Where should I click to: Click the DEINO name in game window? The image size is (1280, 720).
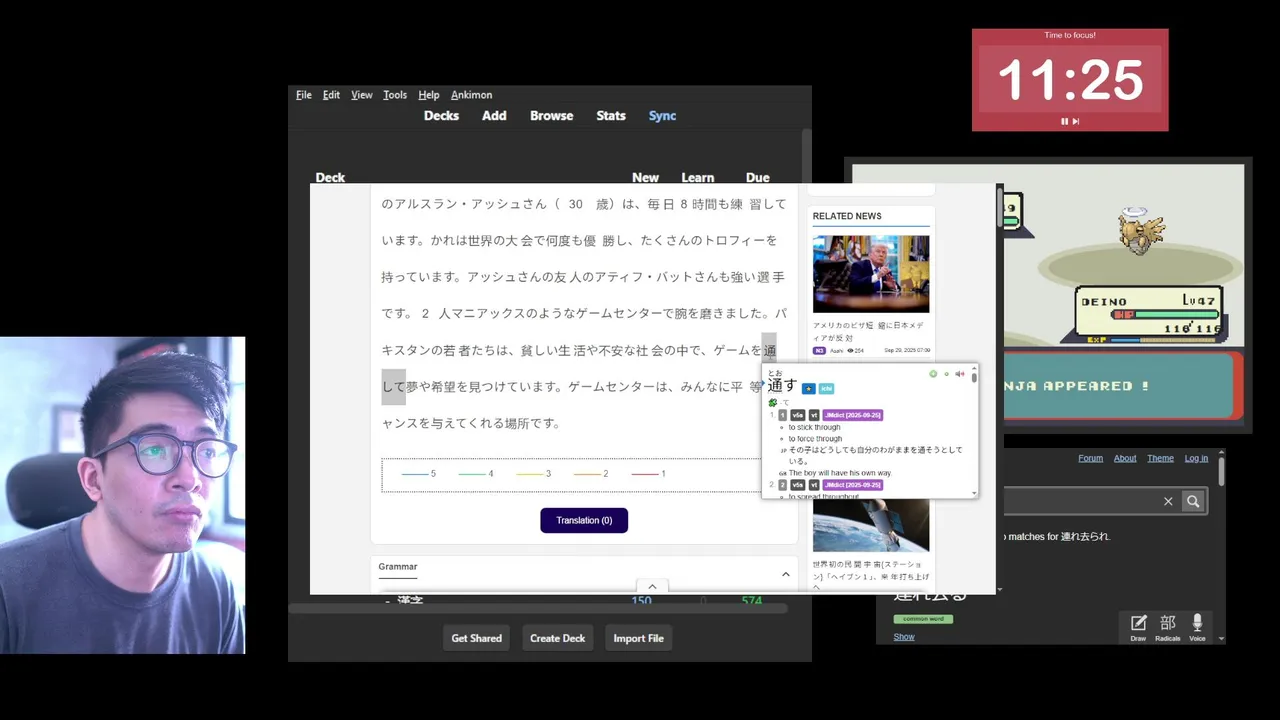[1103, 301]
